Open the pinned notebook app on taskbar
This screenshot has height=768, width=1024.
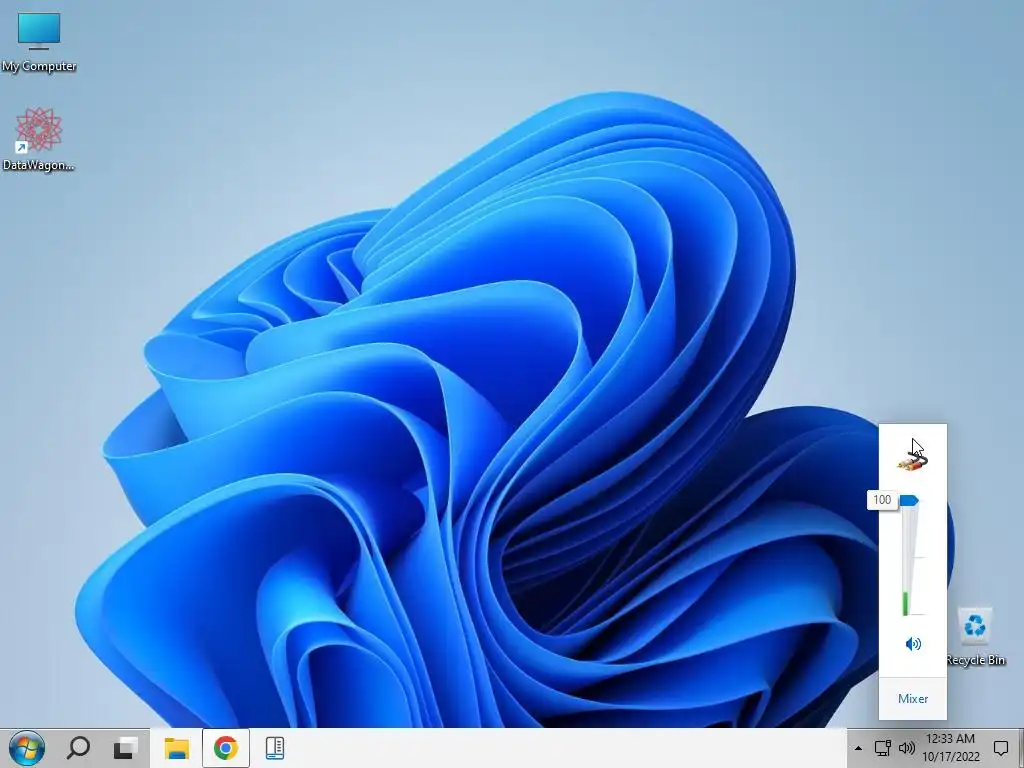(275, 748)
